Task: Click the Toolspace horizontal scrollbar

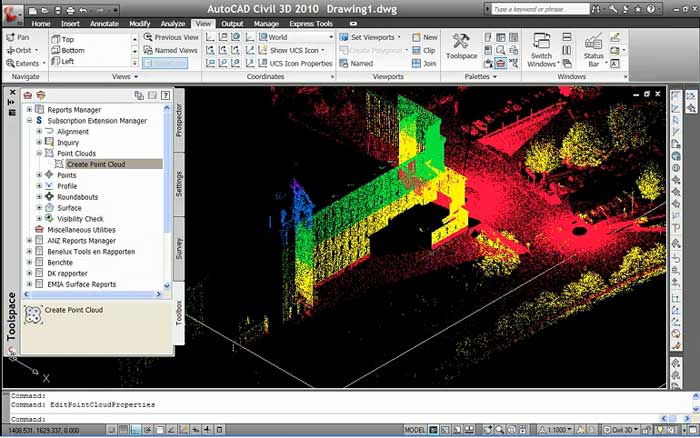Action: [92, 294]
